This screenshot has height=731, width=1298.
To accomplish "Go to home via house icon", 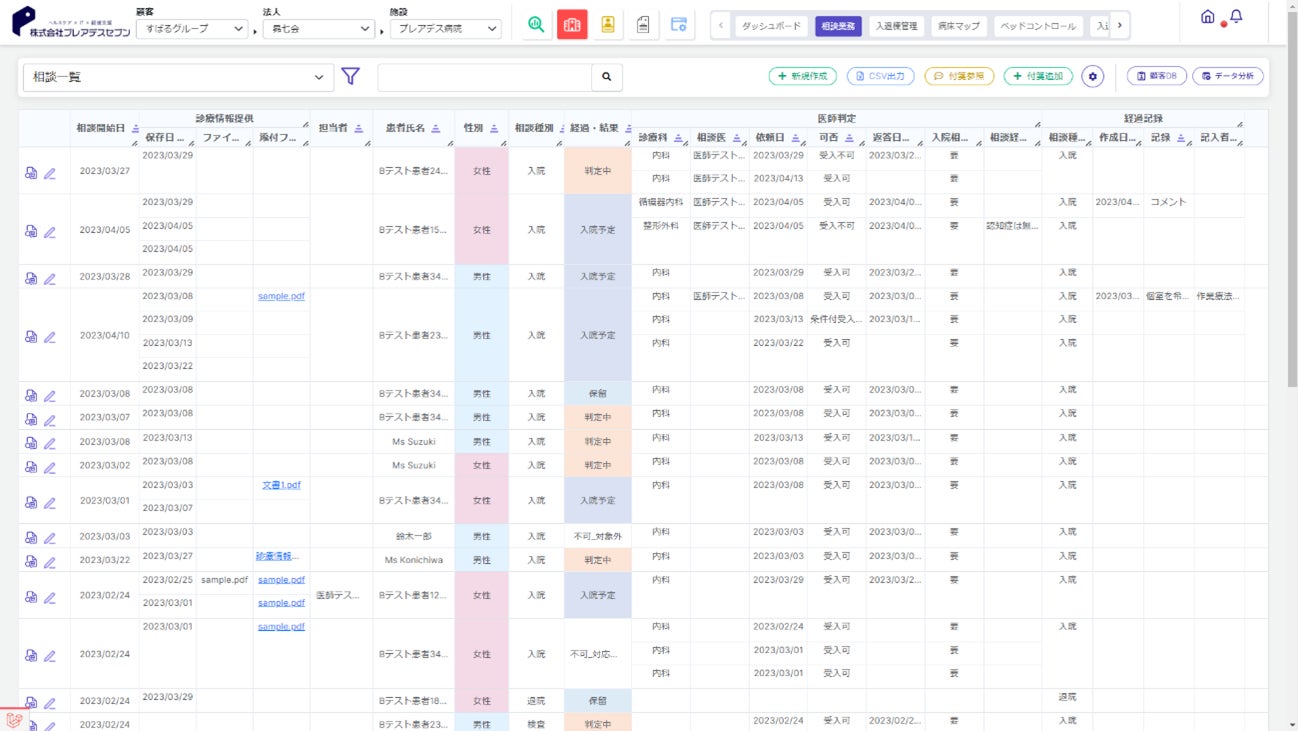I will pyautogui.click(x=1208, y=17).
